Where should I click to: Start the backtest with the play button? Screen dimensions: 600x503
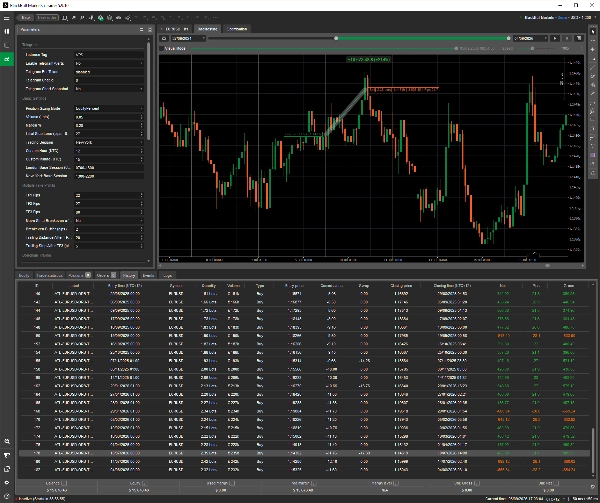pyautogui.click(x=554, y=38)
